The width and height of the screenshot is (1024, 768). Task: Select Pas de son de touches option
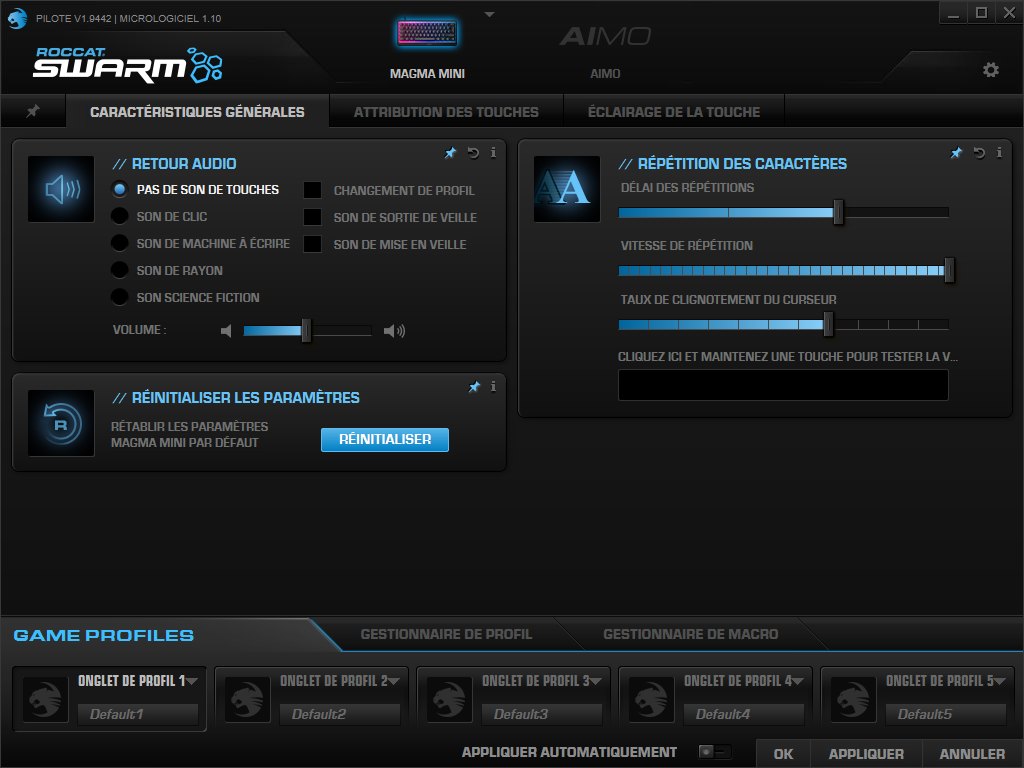120,189
